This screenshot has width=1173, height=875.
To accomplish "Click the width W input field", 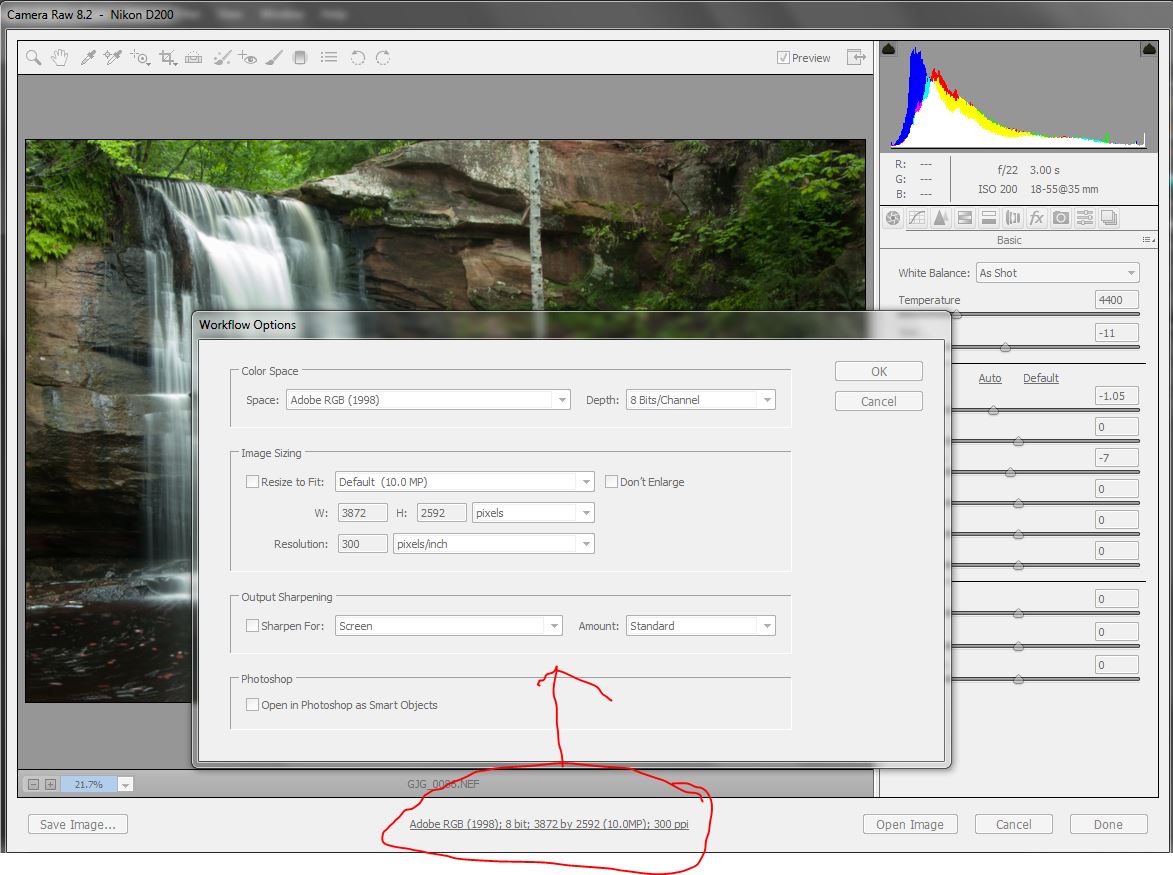I will pyautogui.click(x=363, y=513).
